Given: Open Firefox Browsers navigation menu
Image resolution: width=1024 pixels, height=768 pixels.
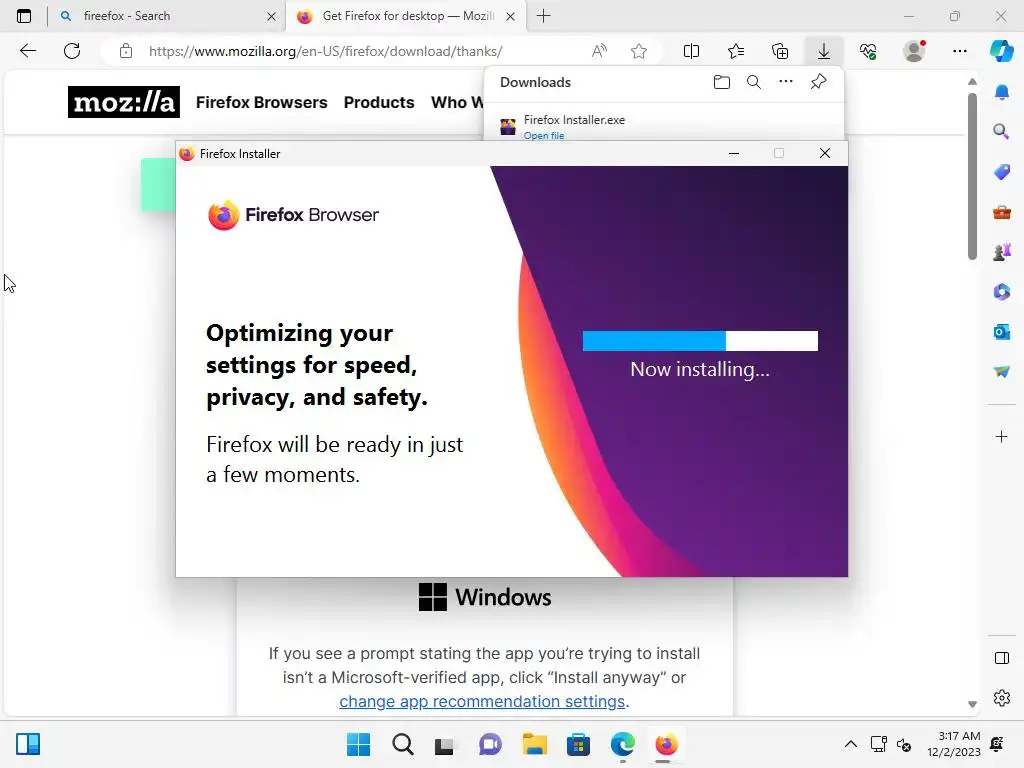Looking at the screenshot, I should click(x=261, y=103).
